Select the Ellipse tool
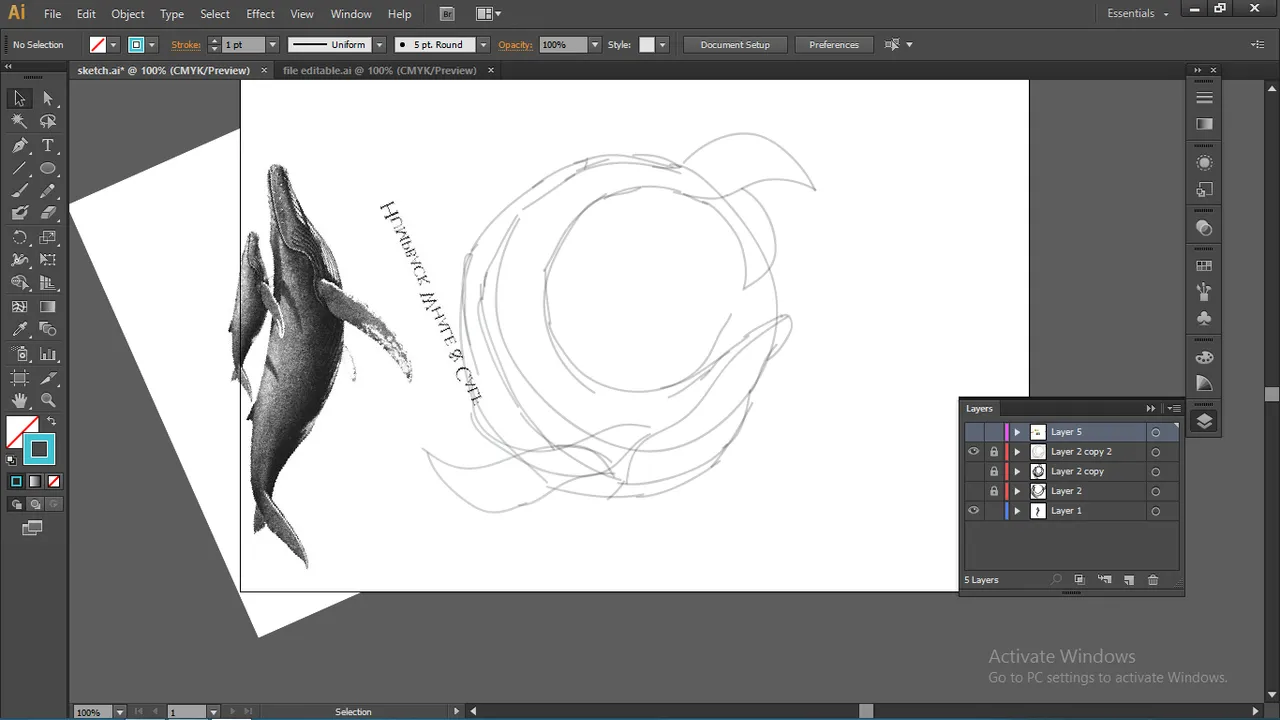This screenshot has width=1280, height=720. pos(48,168)
